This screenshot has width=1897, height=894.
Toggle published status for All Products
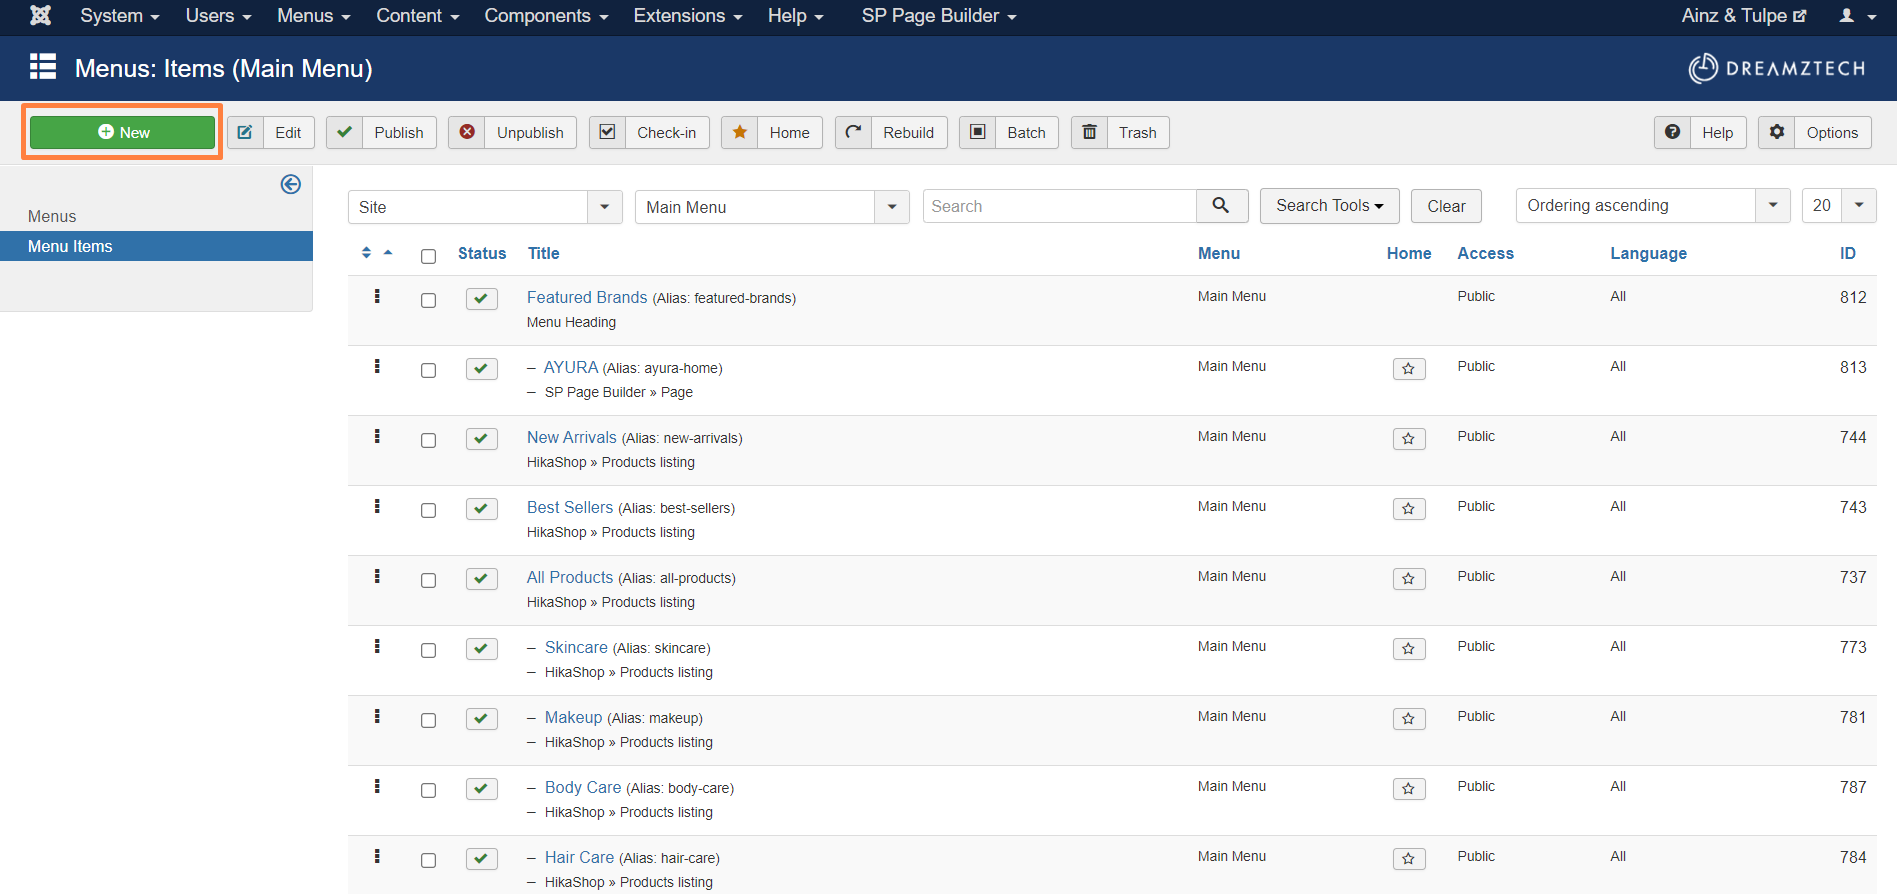tap(482, 579)
